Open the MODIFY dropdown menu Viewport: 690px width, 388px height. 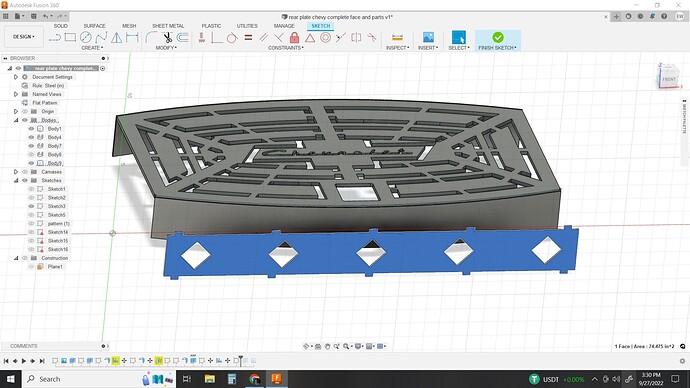(x=166, y=48)
